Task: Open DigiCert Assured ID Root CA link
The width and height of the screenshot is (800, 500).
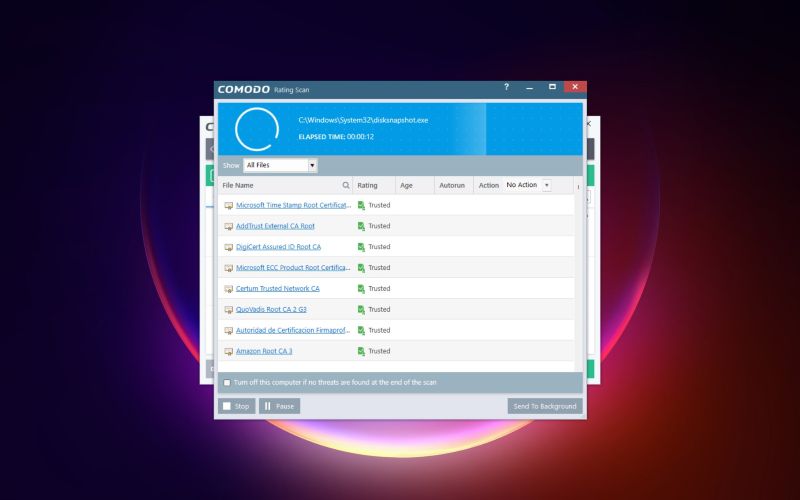Action: coord(278,247)
